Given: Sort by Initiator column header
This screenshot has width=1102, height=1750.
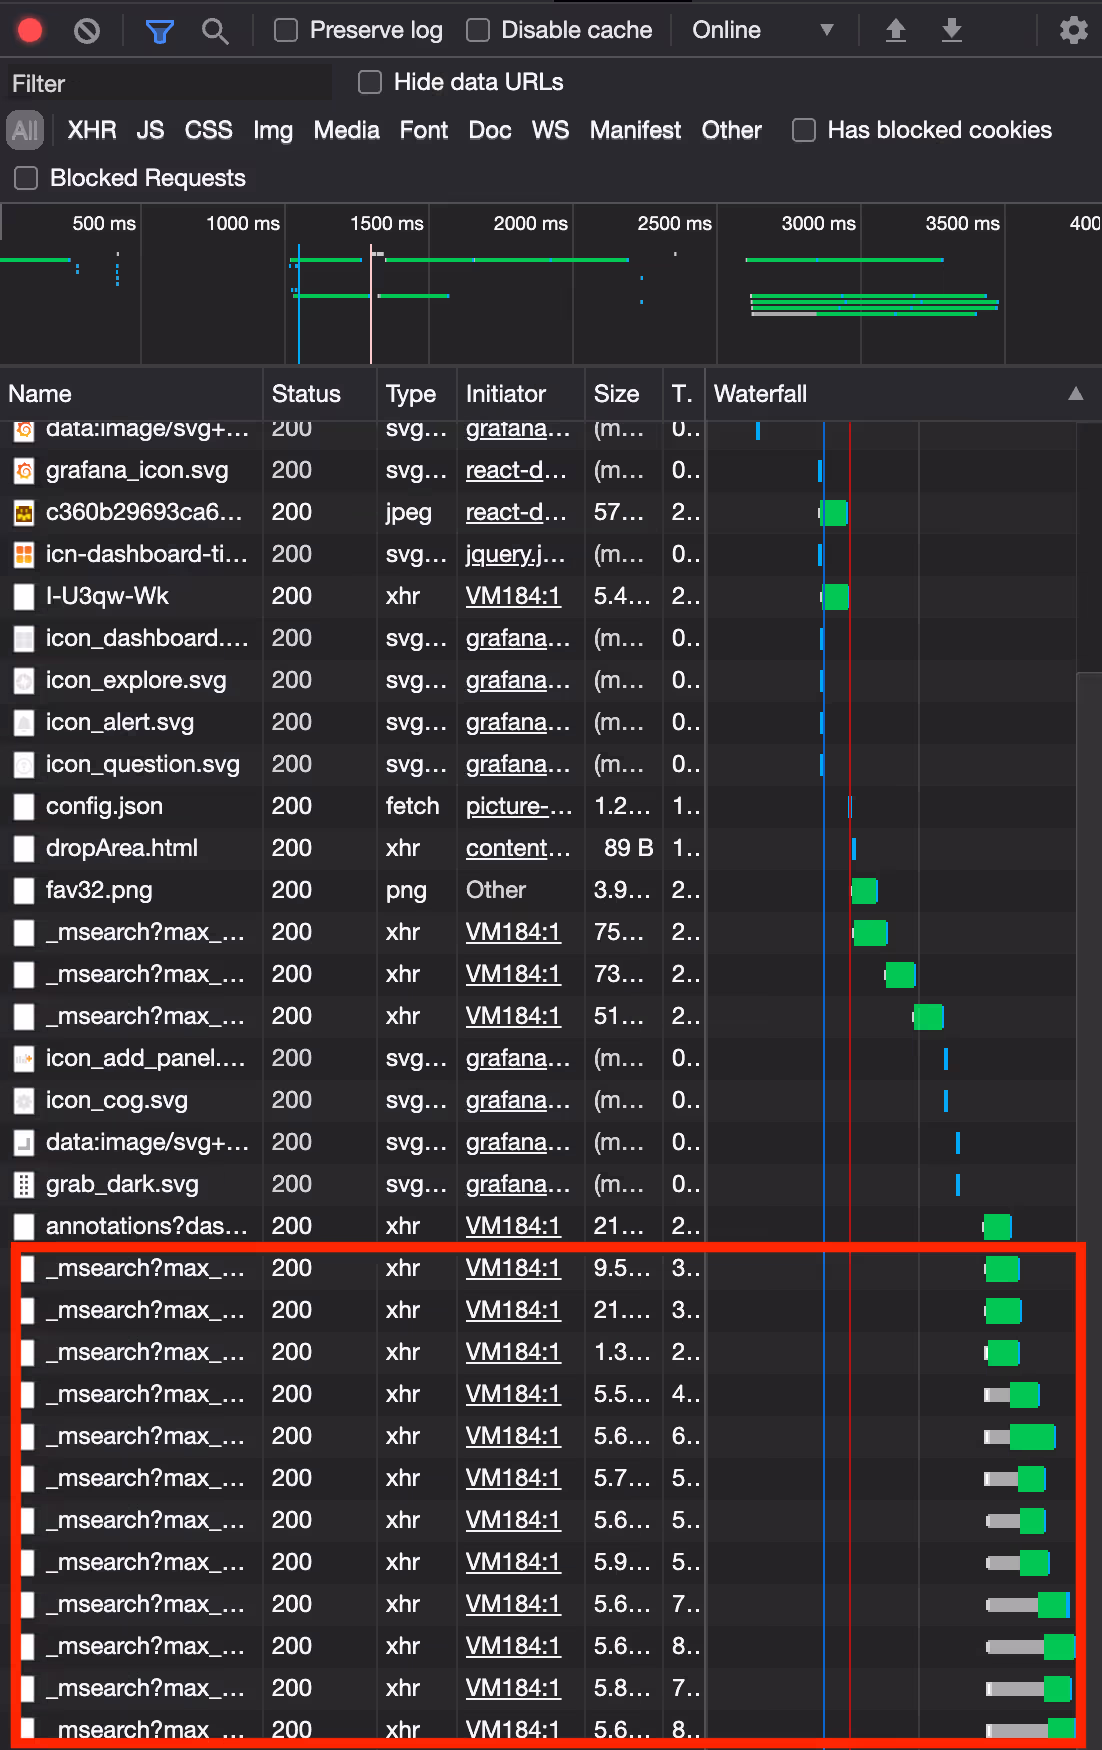Looking at the screenshot, I should coord(521,394).
